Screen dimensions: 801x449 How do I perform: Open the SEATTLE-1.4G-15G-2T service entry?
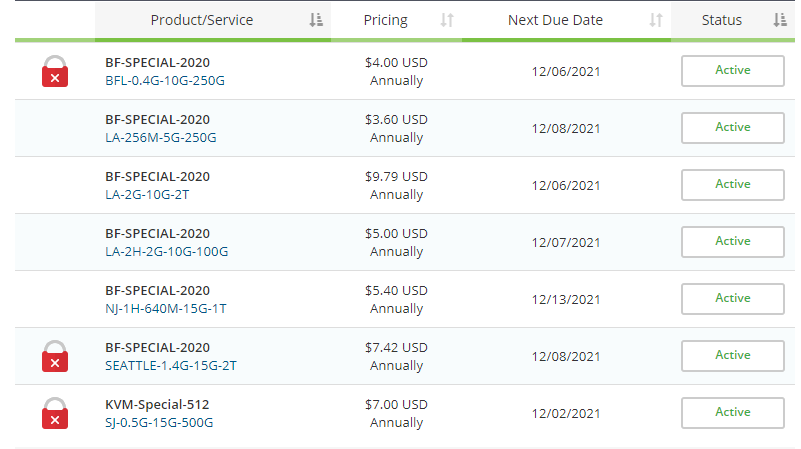coord(170,366)
